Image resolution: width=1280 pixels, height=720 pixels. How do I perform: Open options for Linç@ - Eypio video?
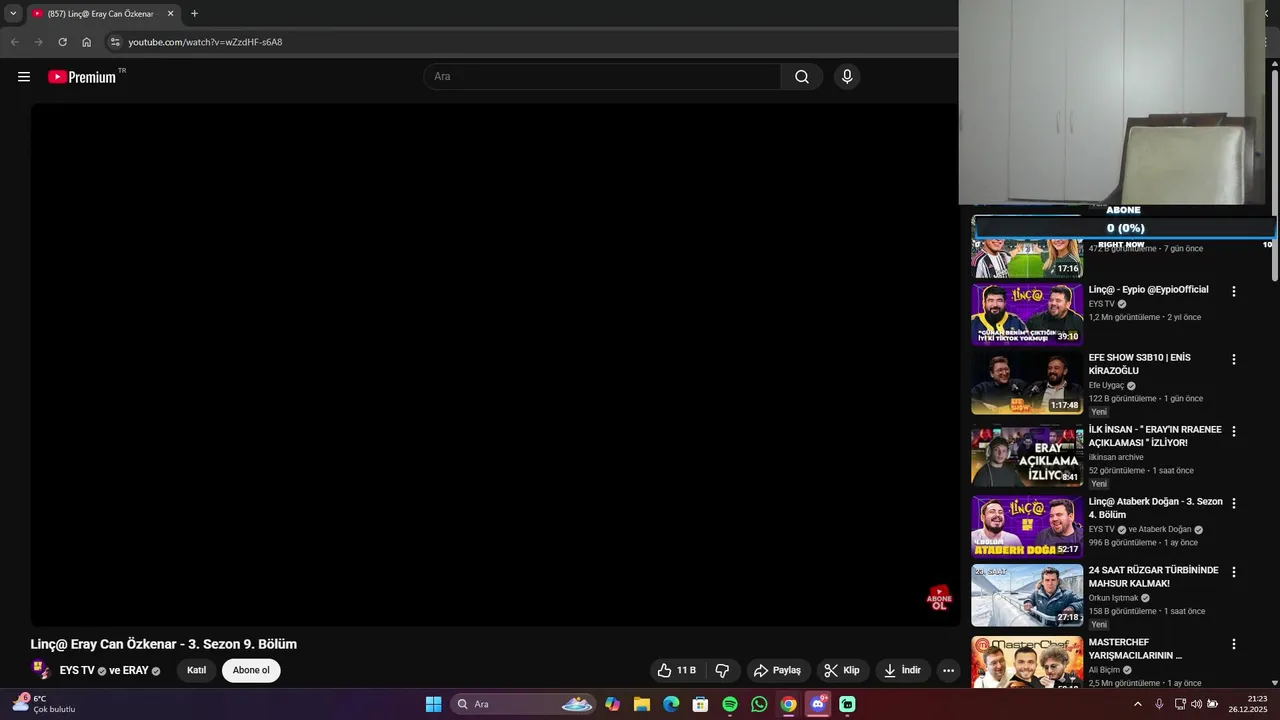coord(1233,291)
